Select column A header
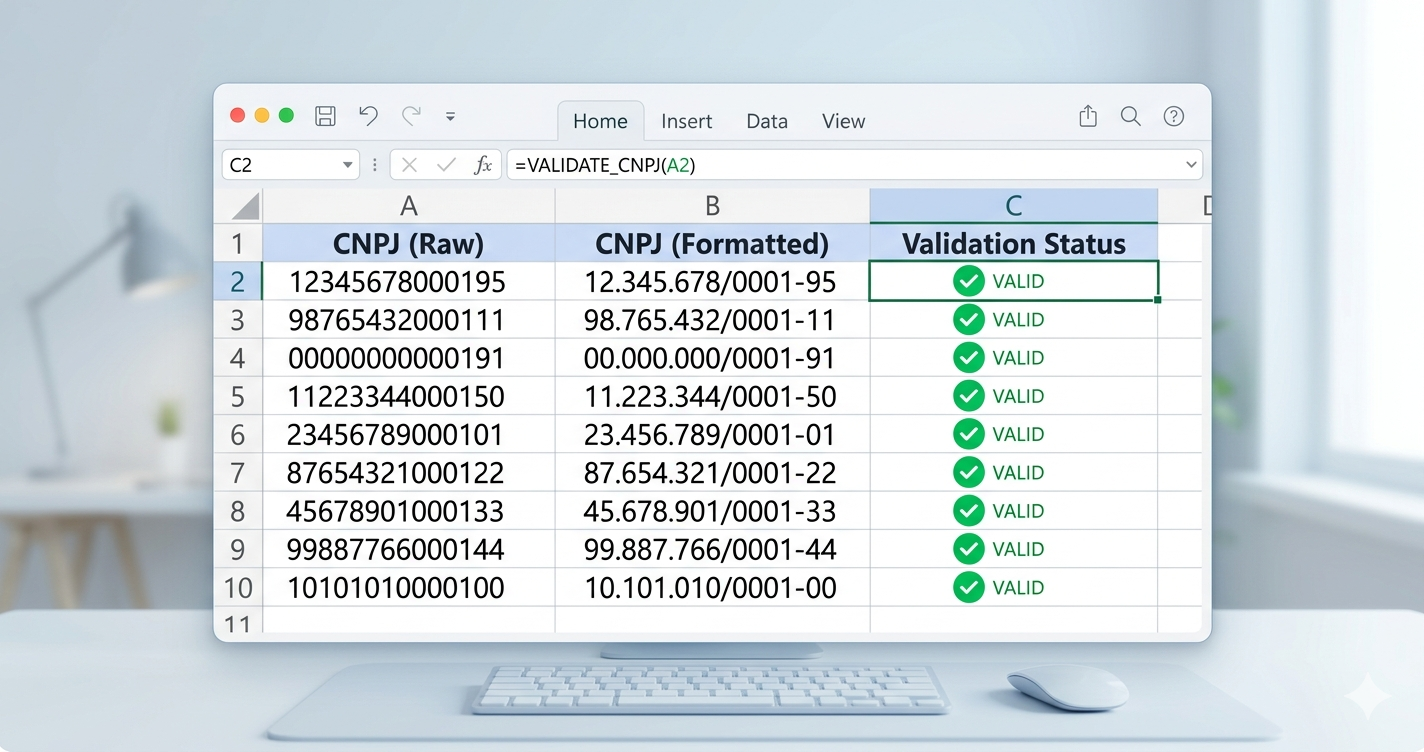Viewport: 1424px width, 752px height. click(x=408, y=205)
